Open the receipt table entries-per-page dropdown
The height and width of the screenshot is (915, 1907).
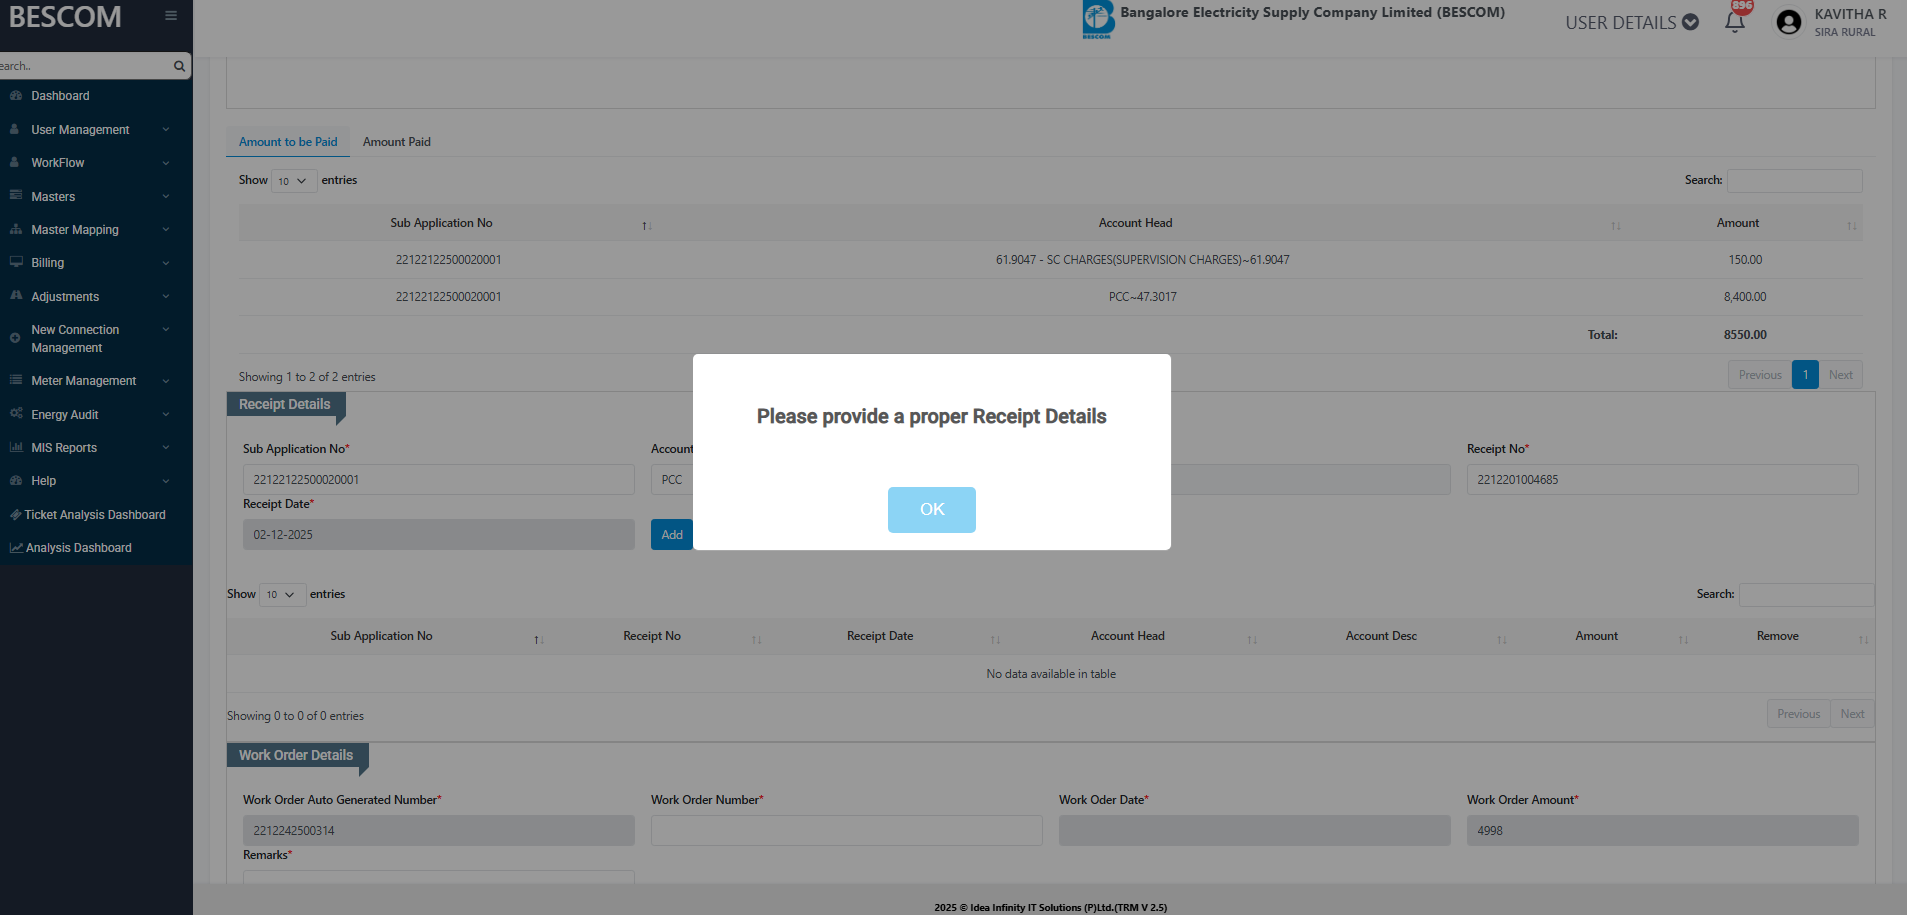pyautogui.click(x=282, y=595)
